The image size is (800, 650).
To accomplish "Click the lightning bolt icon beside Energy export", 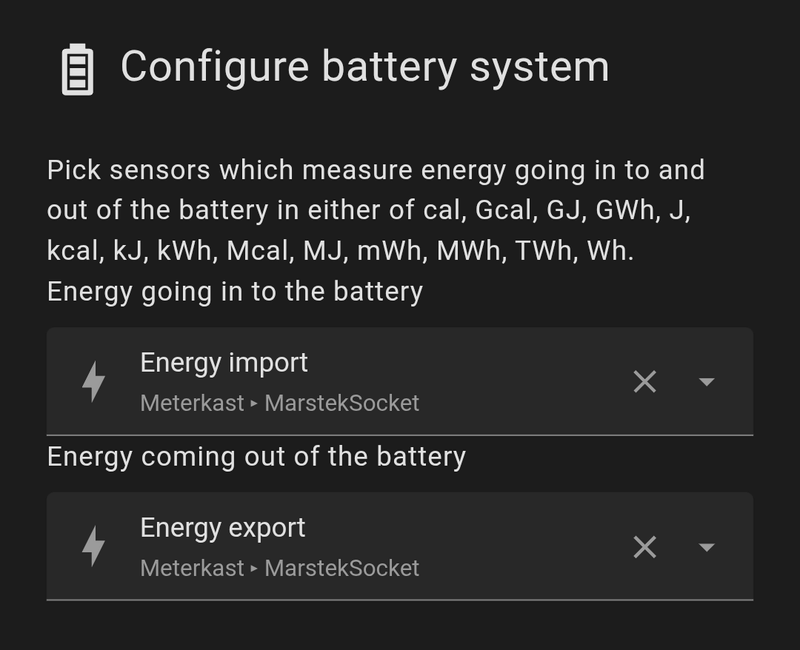I will (93, 546).
